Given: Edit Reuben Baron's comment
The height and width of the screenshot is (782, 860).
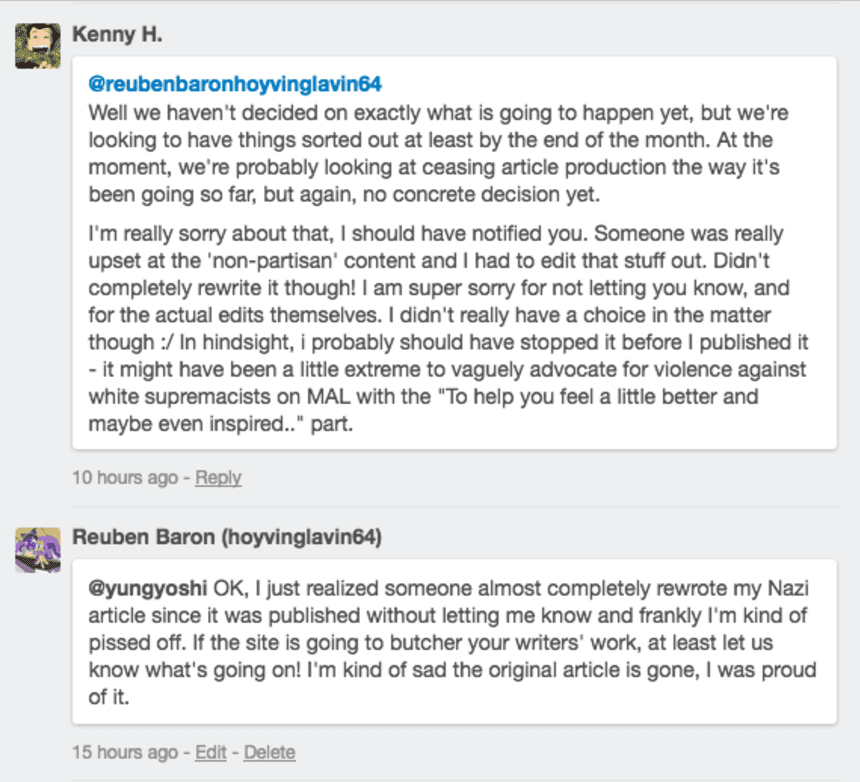Looking at the screenshot, I should [x=210, y=751].
